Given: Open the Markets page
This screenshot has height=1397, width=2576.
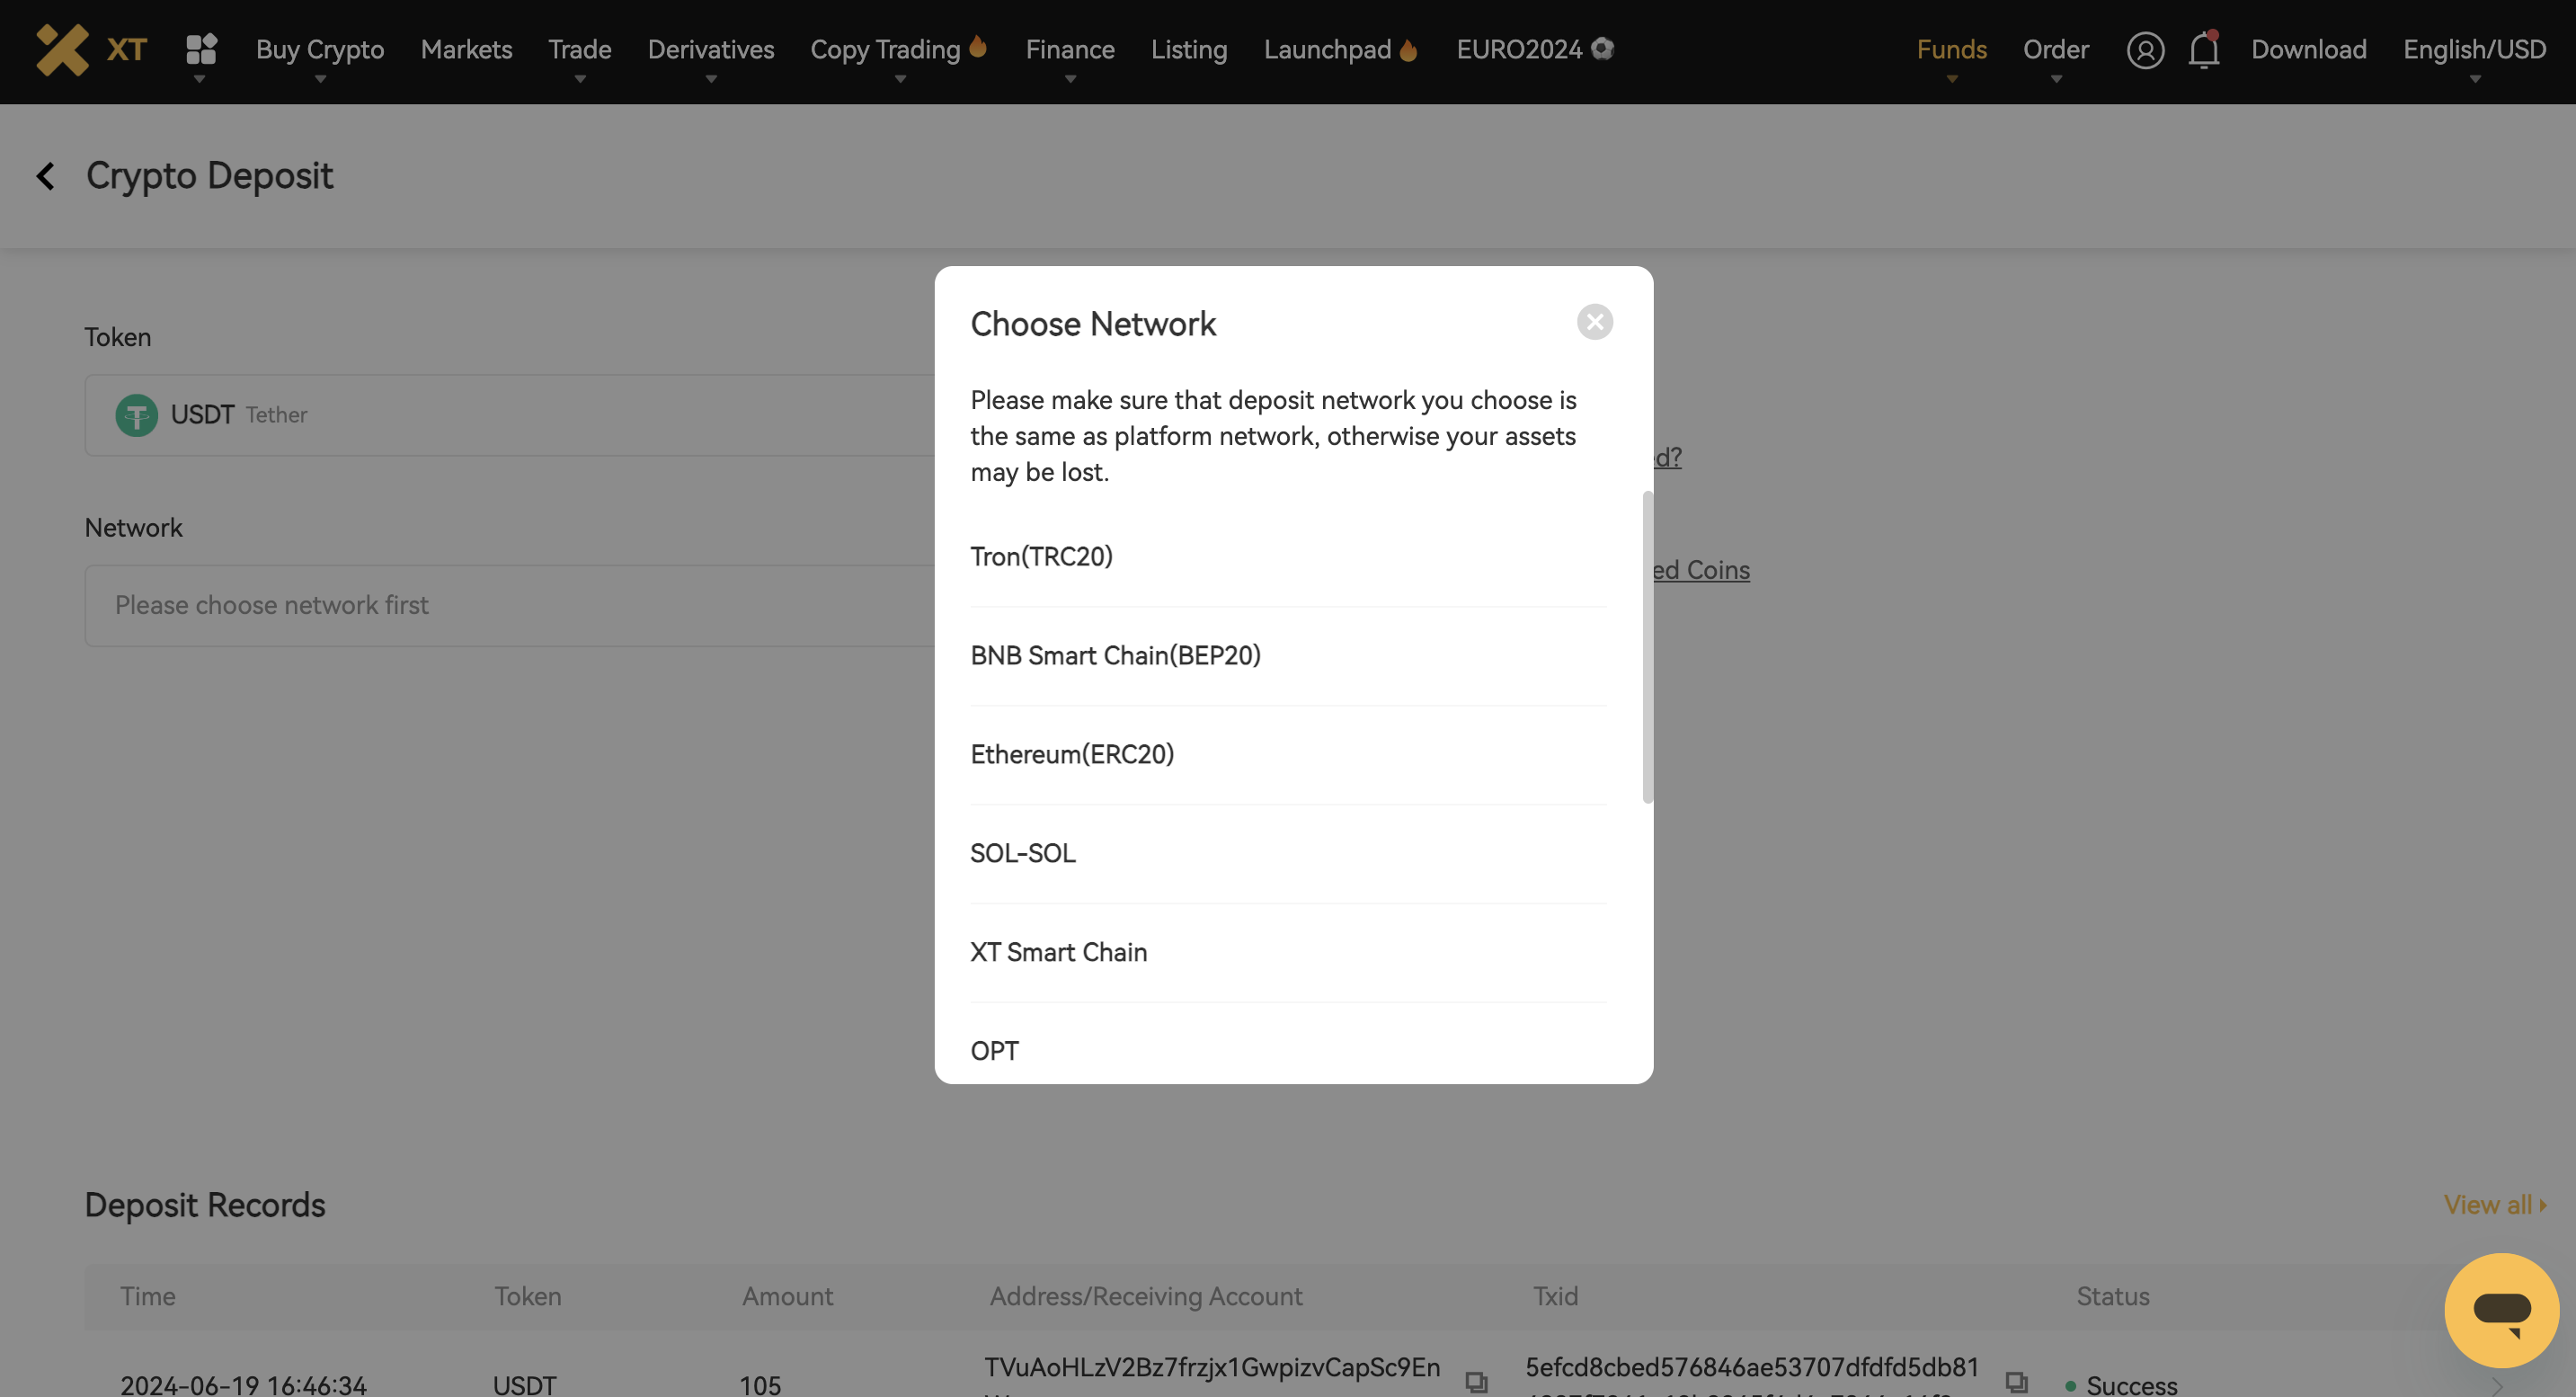Looking at the screenshot, I should 466,49.
